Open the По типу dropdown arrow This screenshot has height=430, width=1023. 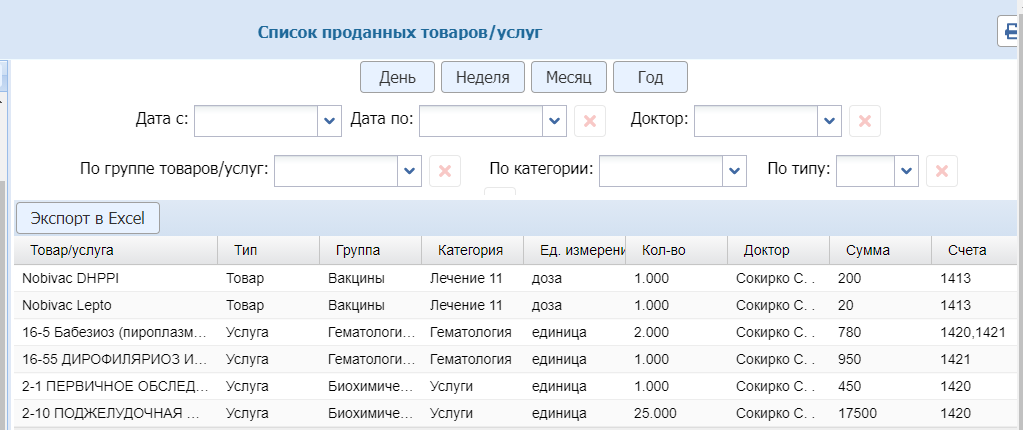coord(906,170)
